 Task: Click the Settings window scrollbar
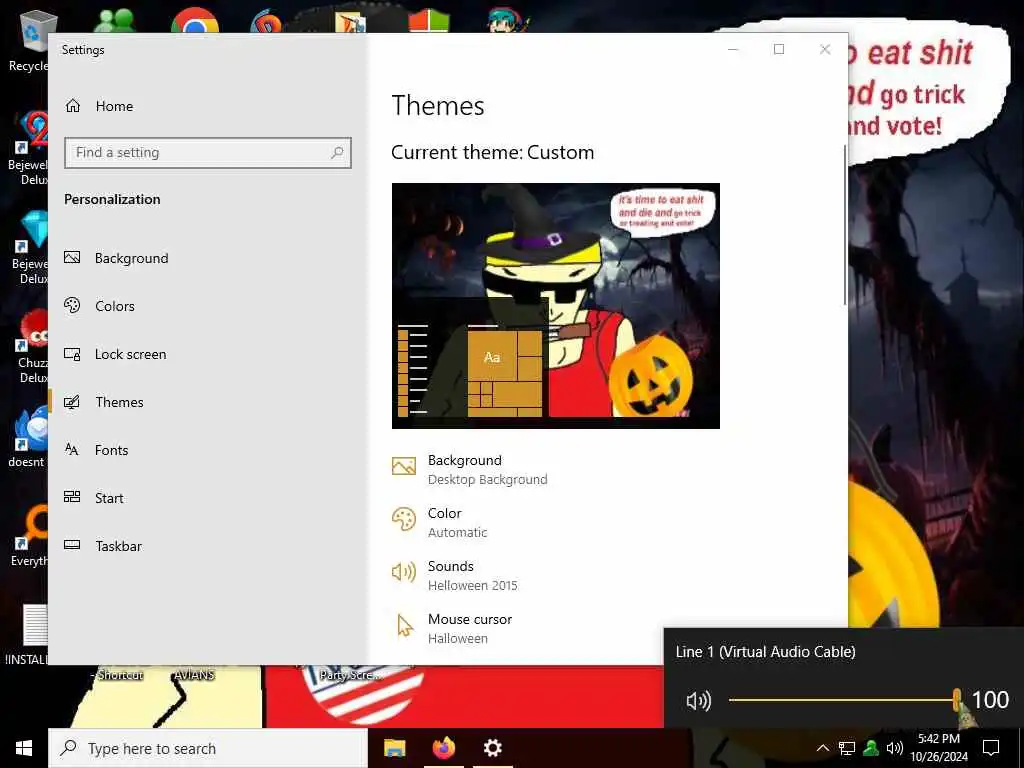(845, 225)
